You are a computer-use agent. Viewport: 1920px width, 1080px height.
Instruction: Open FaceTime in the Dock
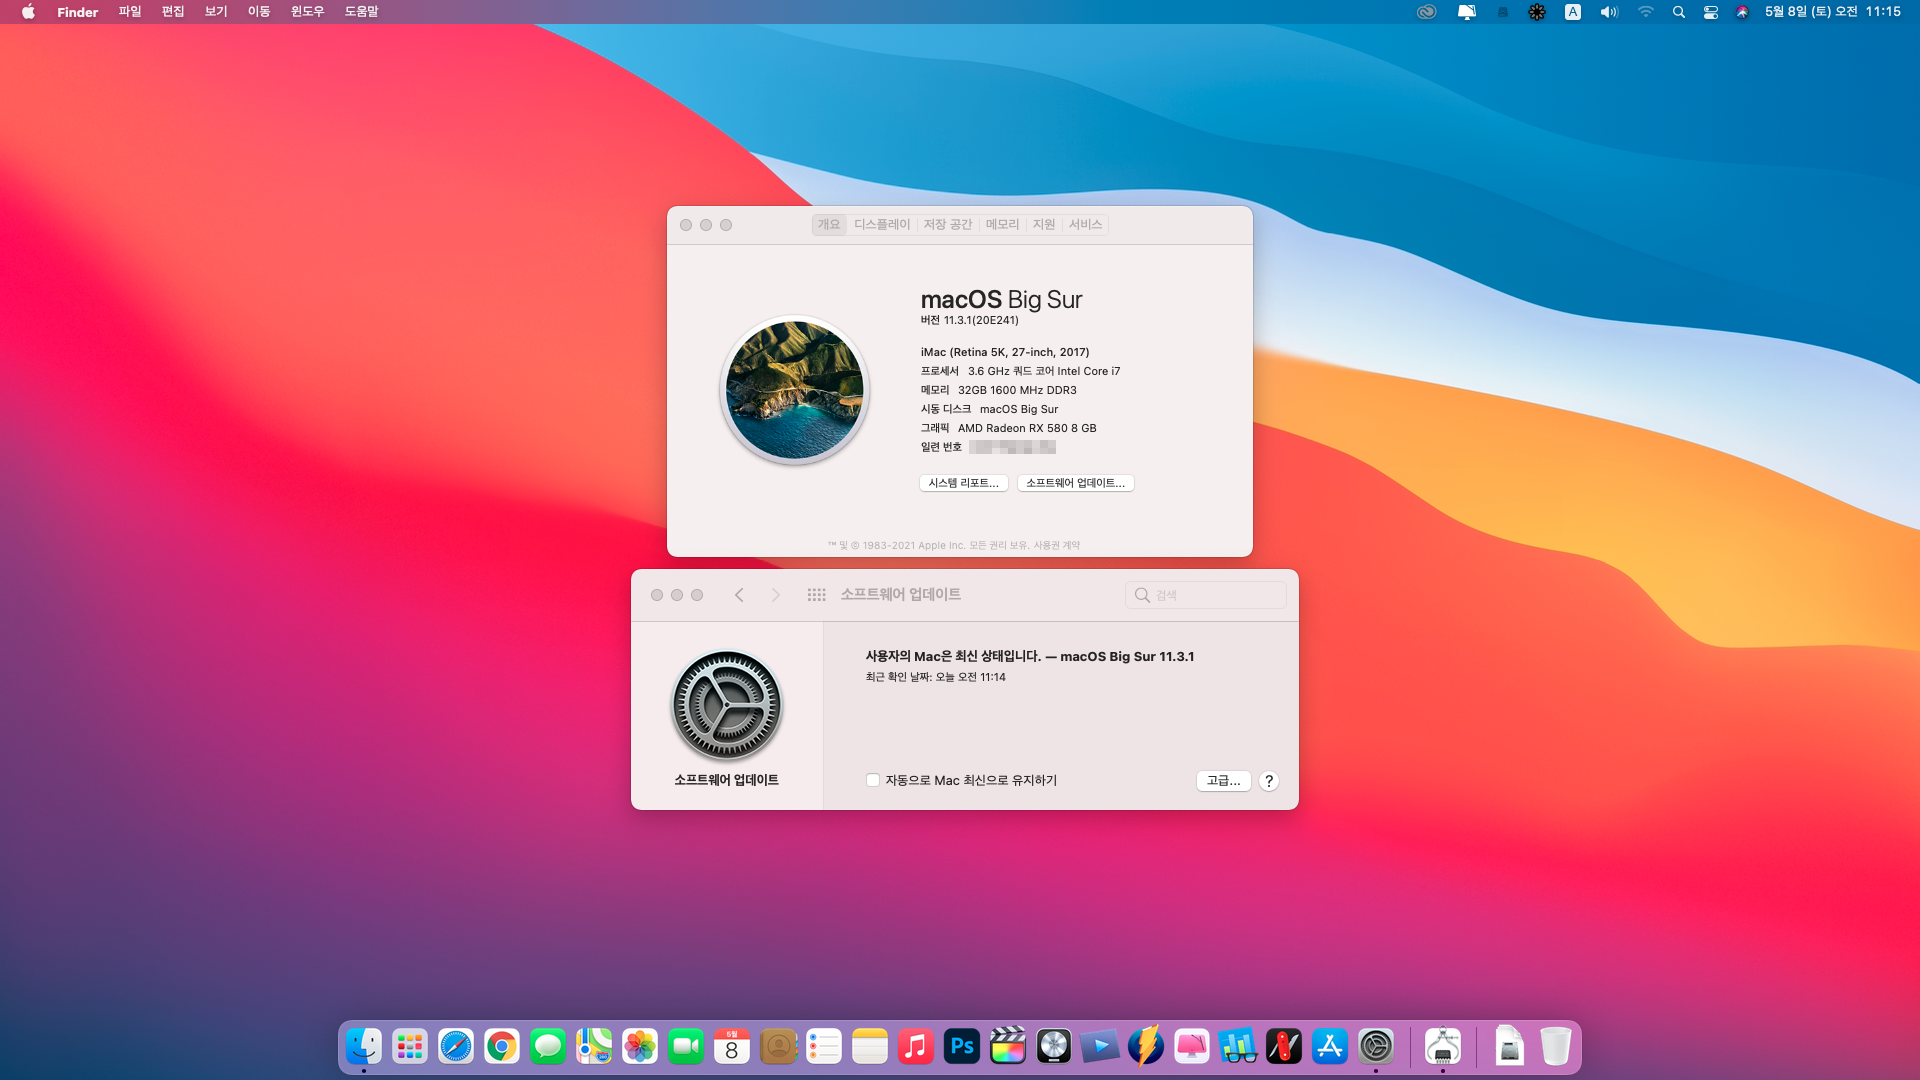[686, 1047]
